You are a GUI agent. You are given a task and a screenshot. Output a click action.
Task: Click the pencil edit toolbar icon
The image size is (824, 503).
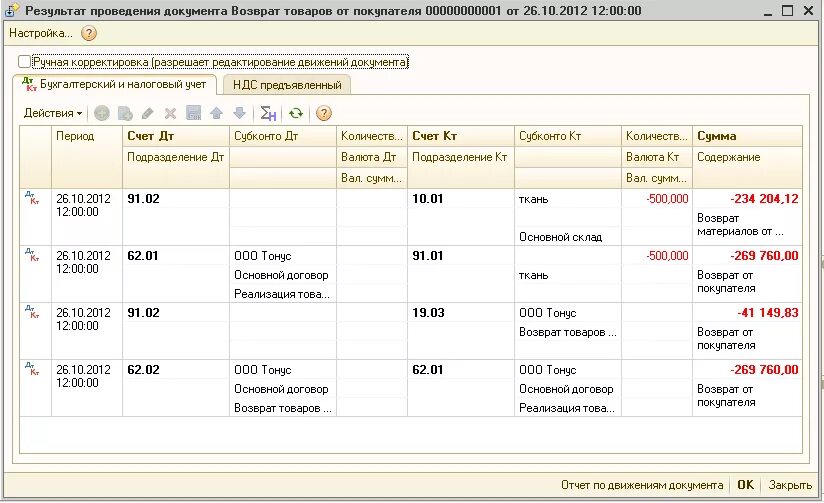click(x=148, y=113)
